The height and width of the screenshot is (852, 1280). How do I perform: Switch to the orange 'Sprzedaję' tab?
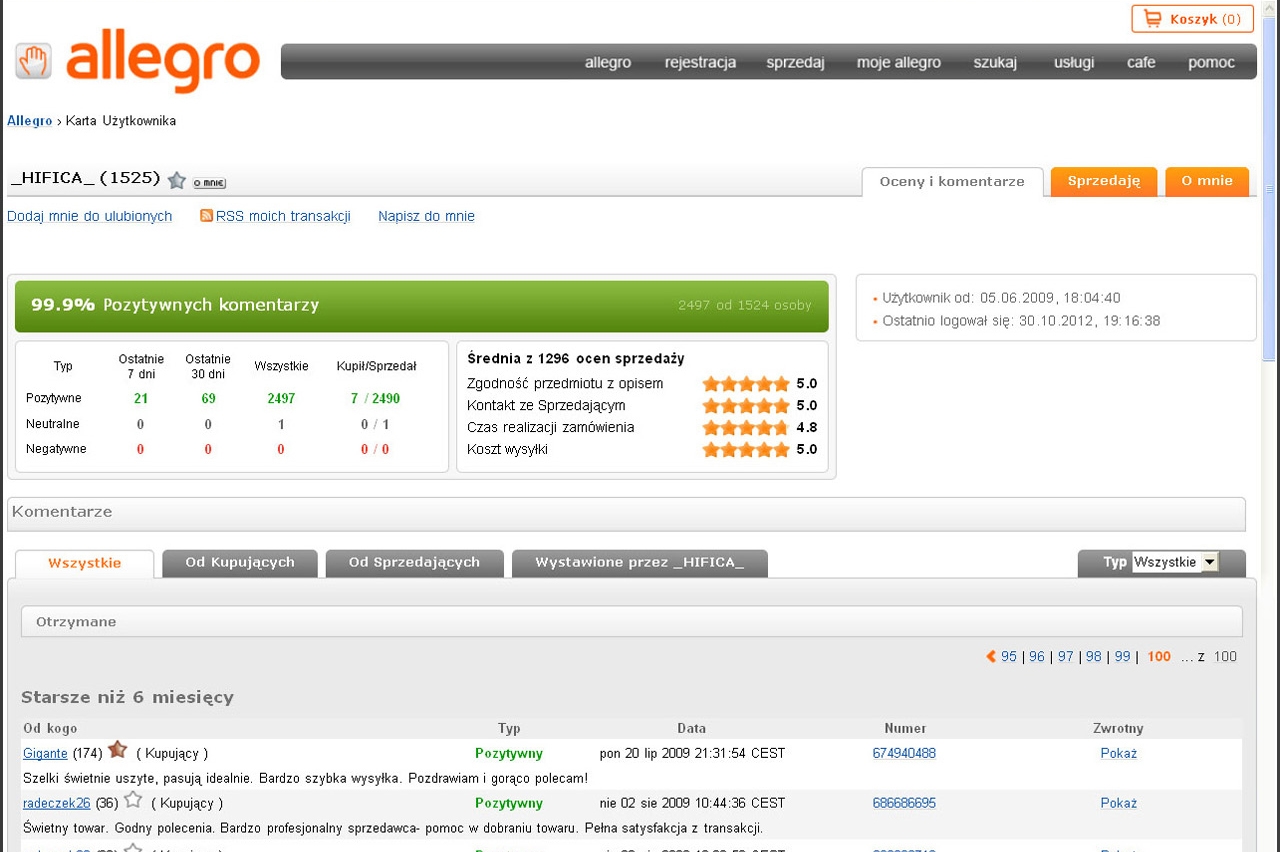tap(1104, 181)
